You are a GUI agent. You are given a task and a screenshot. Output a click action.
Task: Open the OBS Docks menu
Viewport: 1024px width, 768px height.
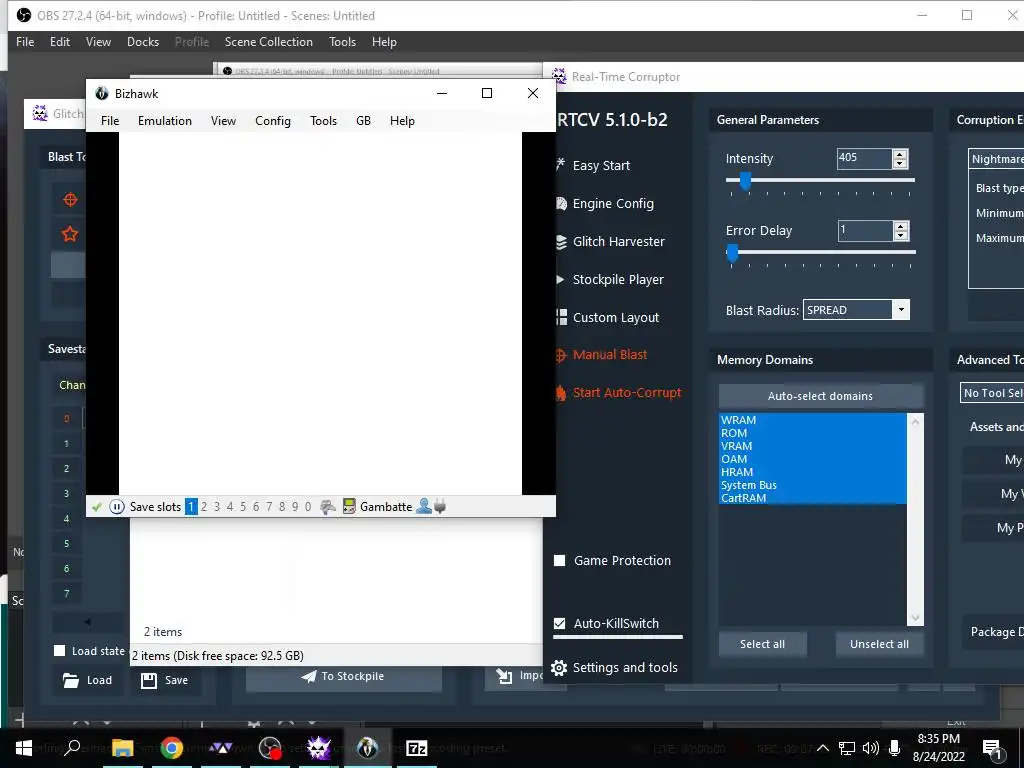click(x=142, y=42)
